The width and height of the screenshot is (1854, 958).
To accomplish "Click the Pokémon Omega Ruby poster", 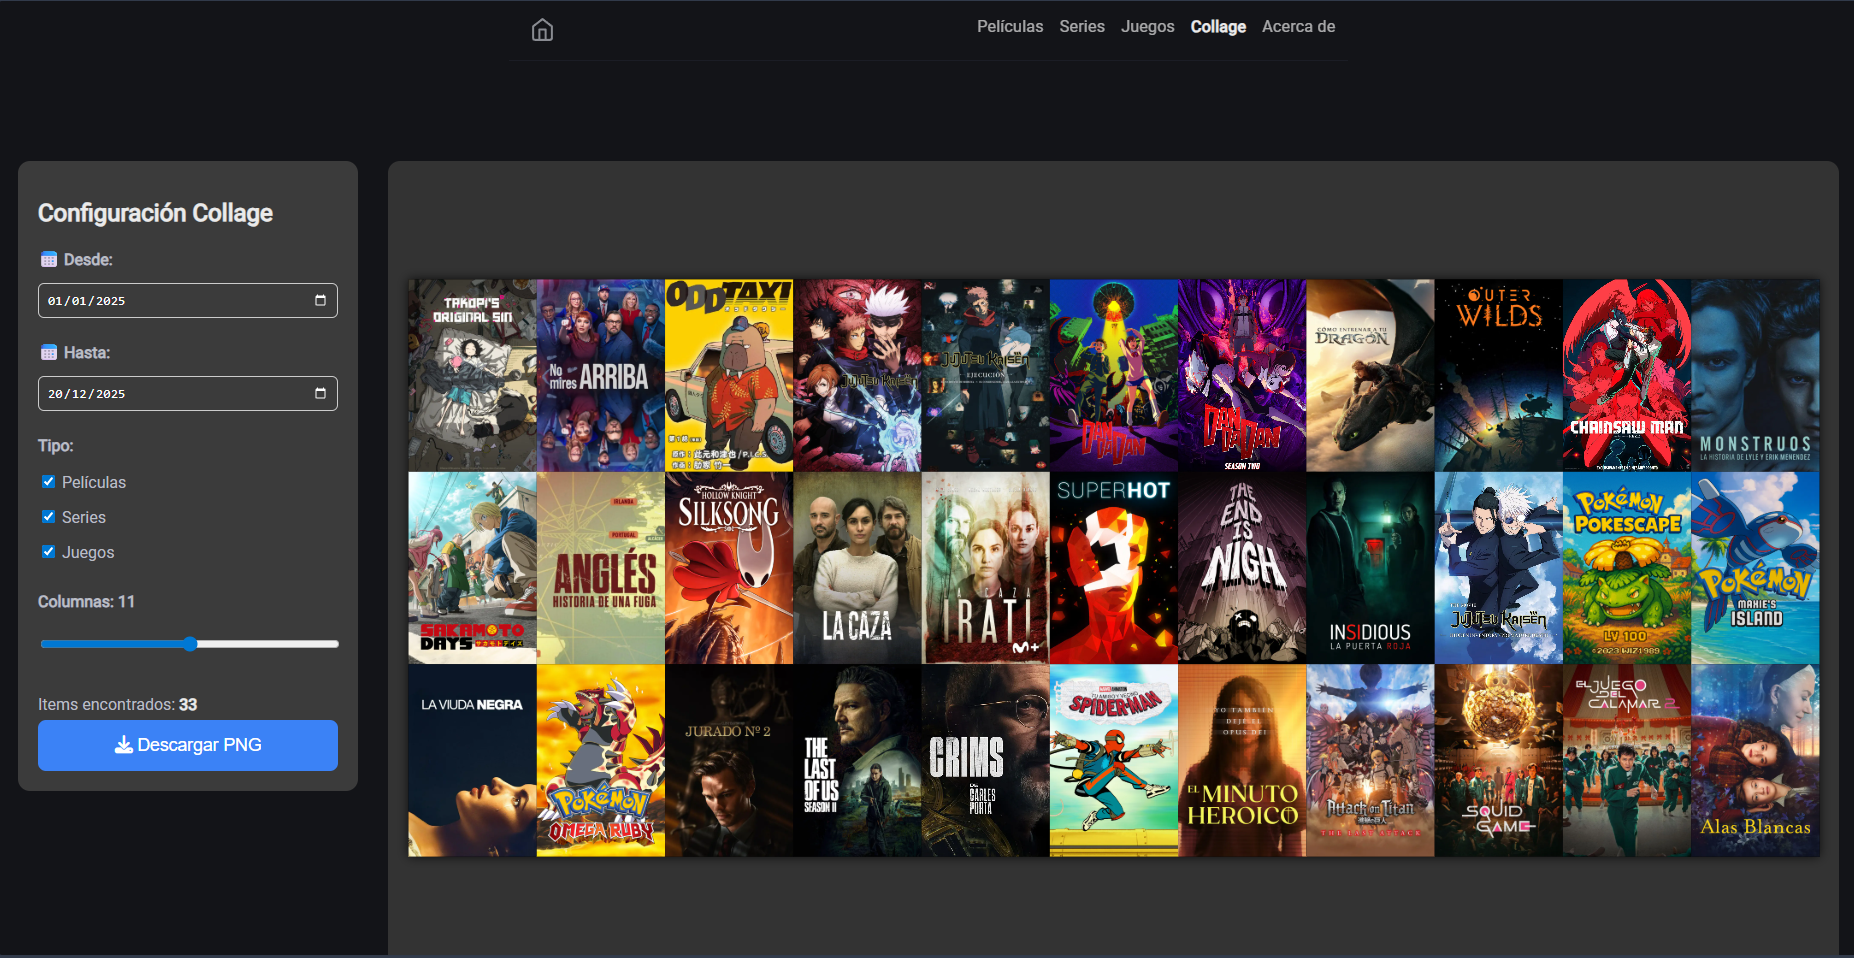I will tap(601, 760).
